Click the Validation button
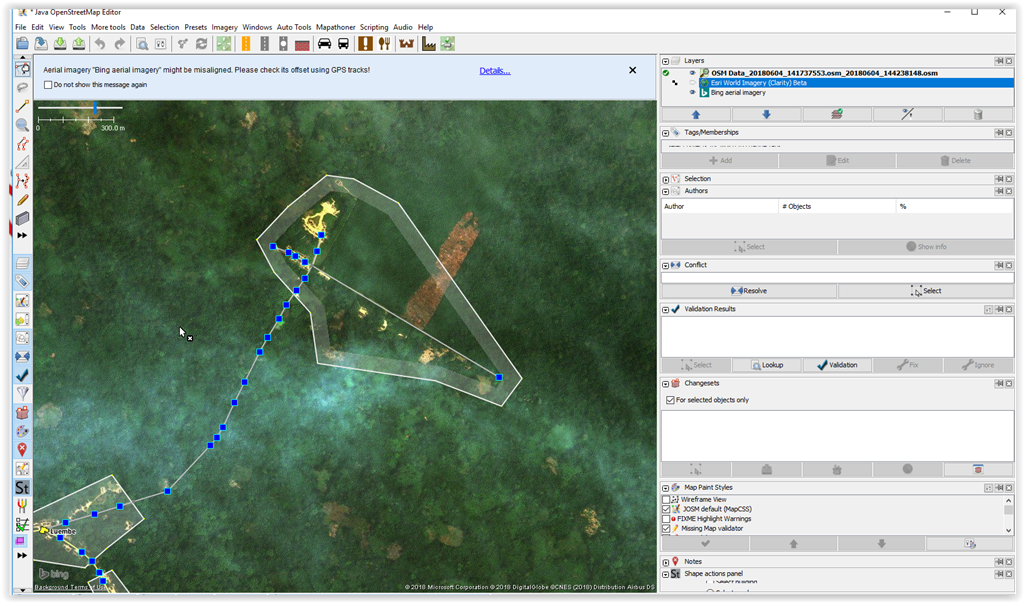The image size is (1024, 603). click(836, 365)
